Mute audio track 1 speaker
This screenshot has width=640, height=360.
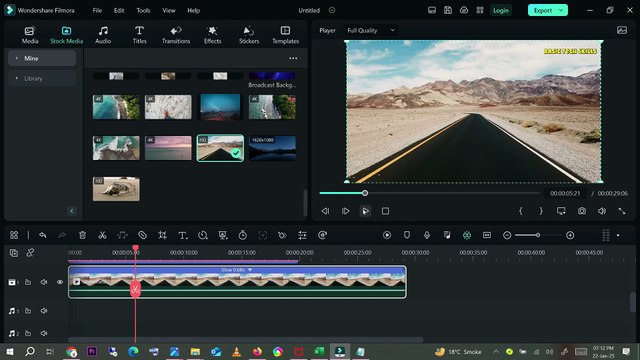coord(44,311)
